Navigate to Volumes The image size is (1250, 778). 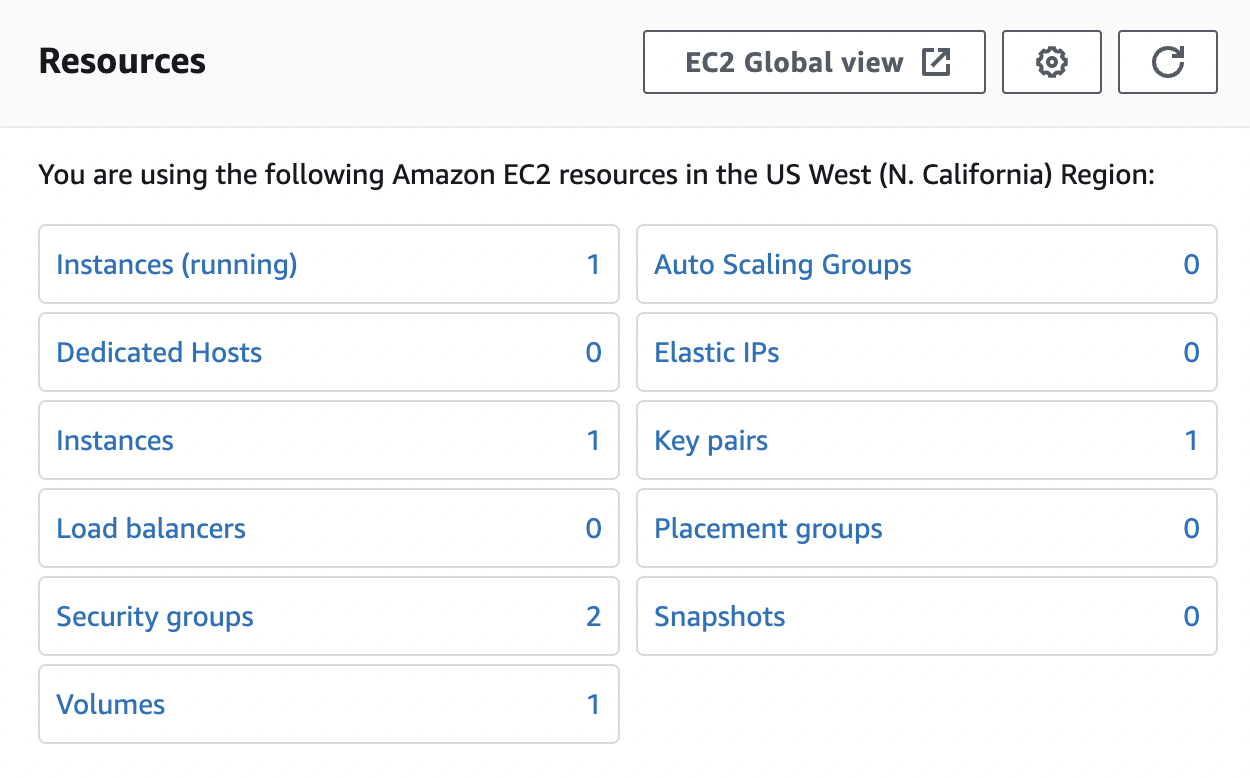point(111,705)
